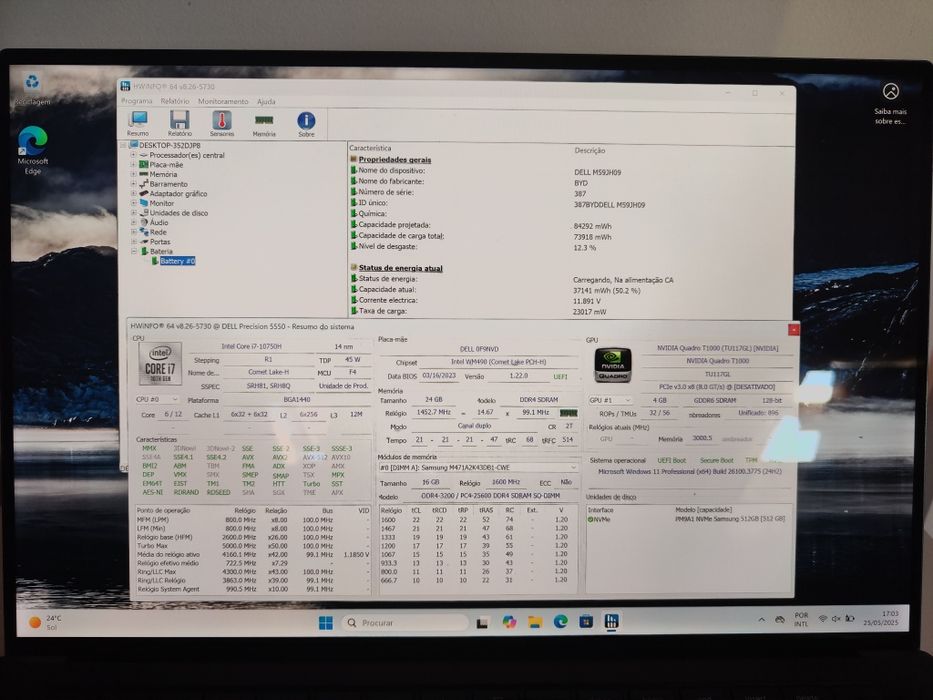Select the Portas tree item
Viewport: 933px width, 700px height.
point(159,242)
